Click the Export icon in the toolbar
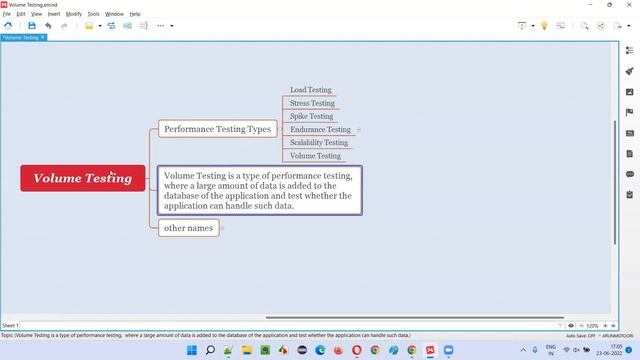This screenshot has height=360, width=640. pyautogui.click(x=618, y=26)
